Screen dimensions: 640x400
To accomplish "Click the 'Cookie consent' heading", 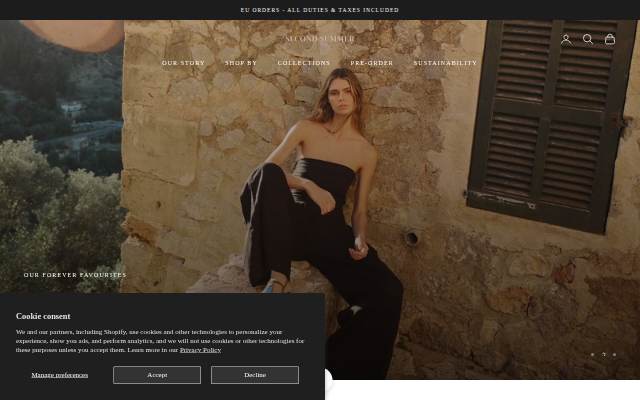I will click(43, 316).
